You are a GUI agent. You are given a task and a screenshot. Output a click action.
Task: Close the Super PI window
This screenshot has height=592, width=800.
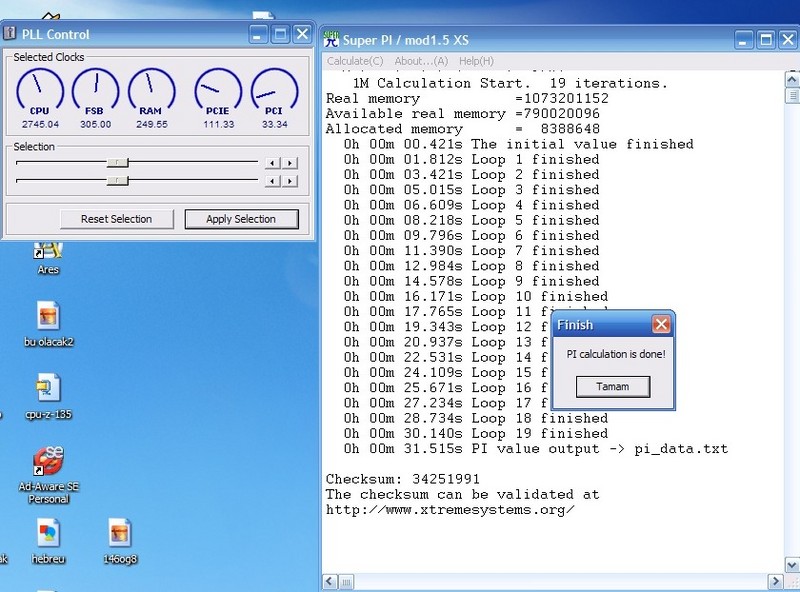(788, 39)
